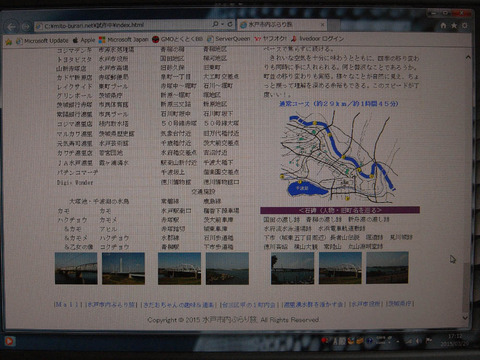Click the Mail link in footer
The height and width of the screenshot is (360, 480).
(x=68, y=305)
